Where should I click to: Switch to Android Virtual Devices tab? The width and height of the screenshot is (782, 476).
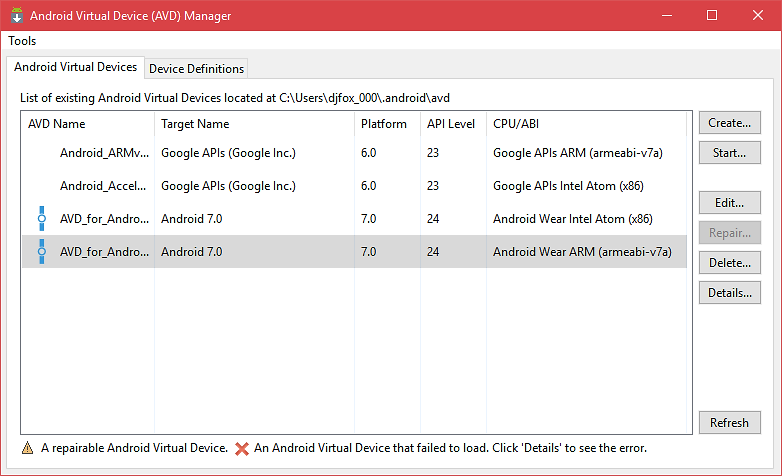[x=75, y=67]
